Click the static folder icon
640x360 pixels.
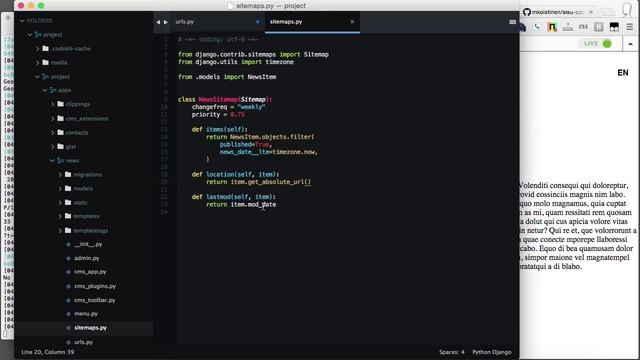click(68, 202)
